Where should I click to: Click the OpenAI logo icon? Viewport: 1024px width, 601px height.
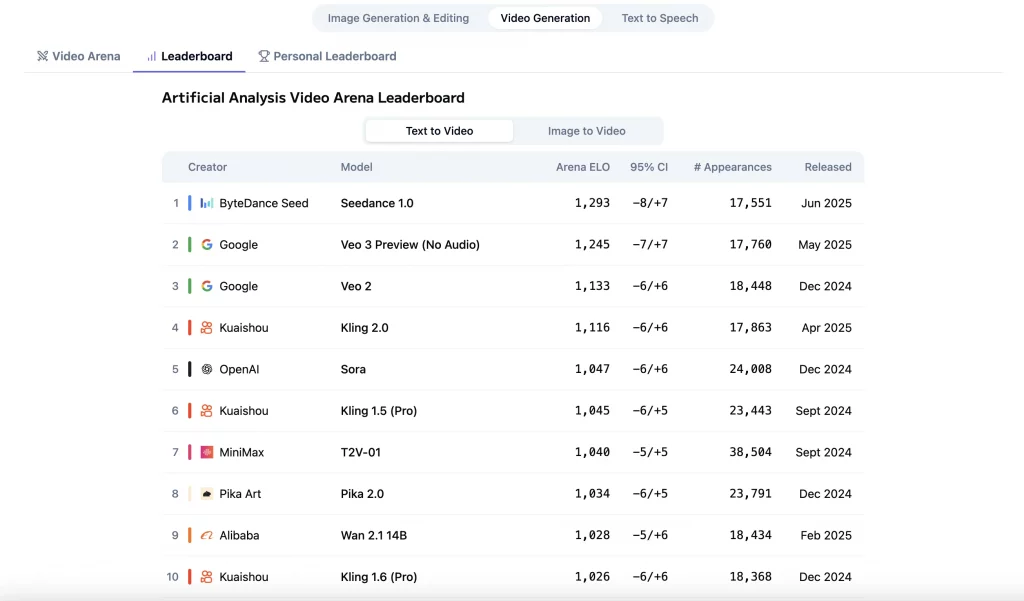pyautogui.click(x=207, y=369)
